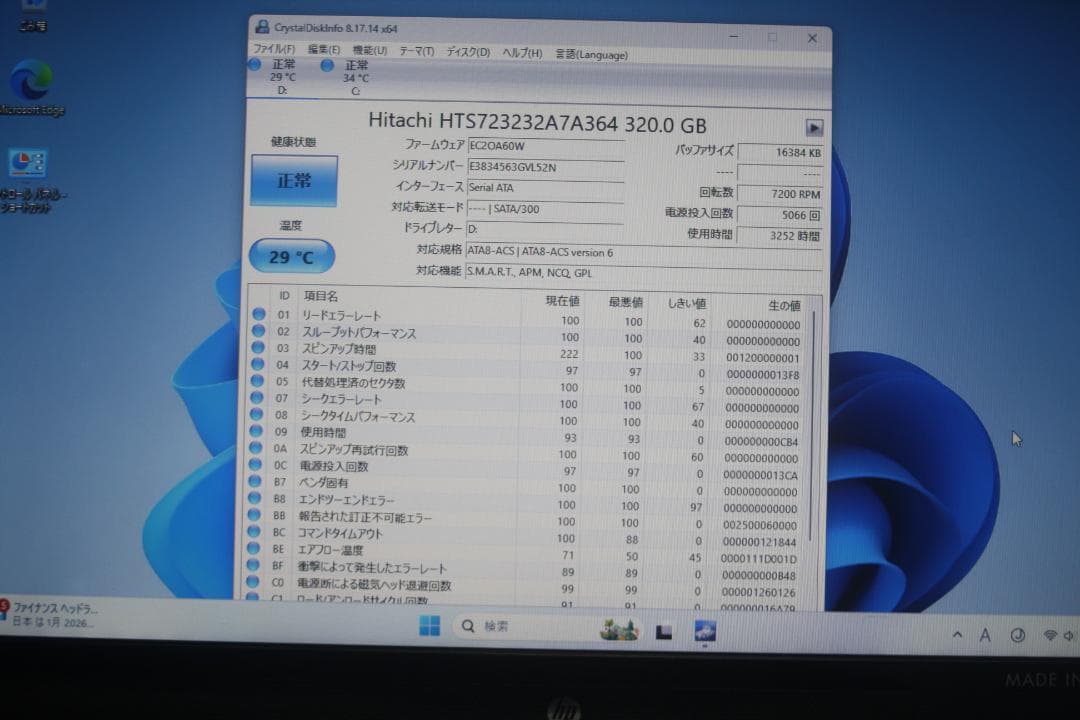Screen dimensions: 1080x720
Task: Click the 項目名 column header
Action: (321, 296)
